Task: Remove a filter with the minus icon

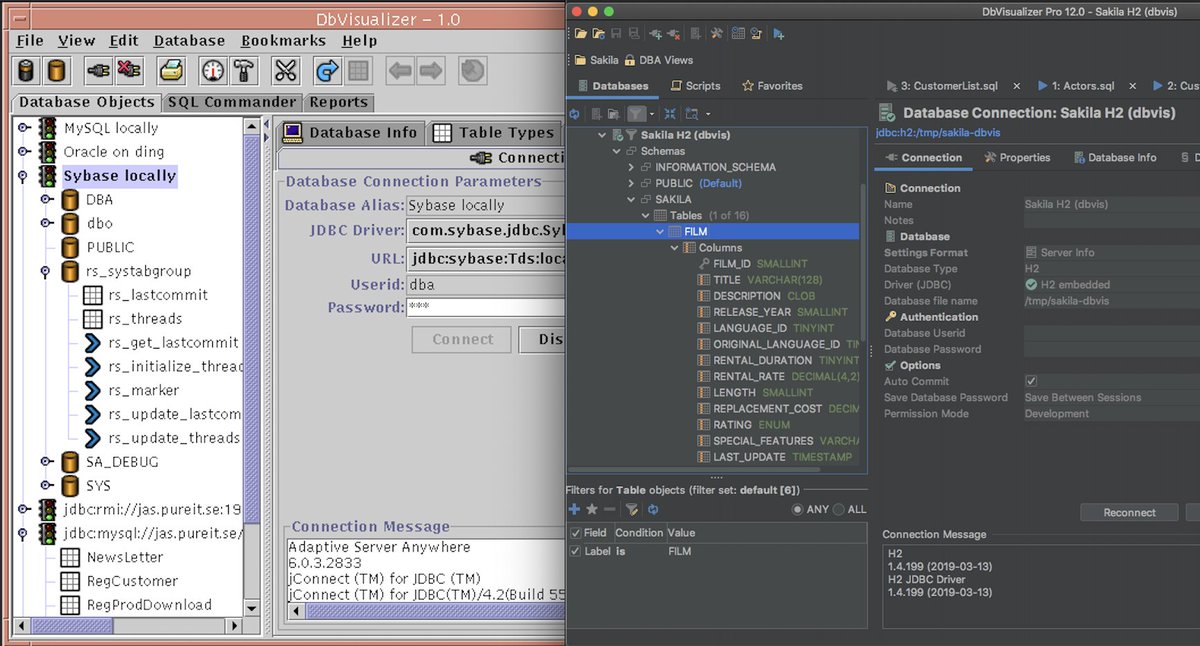Action: [x=610, y=509]
